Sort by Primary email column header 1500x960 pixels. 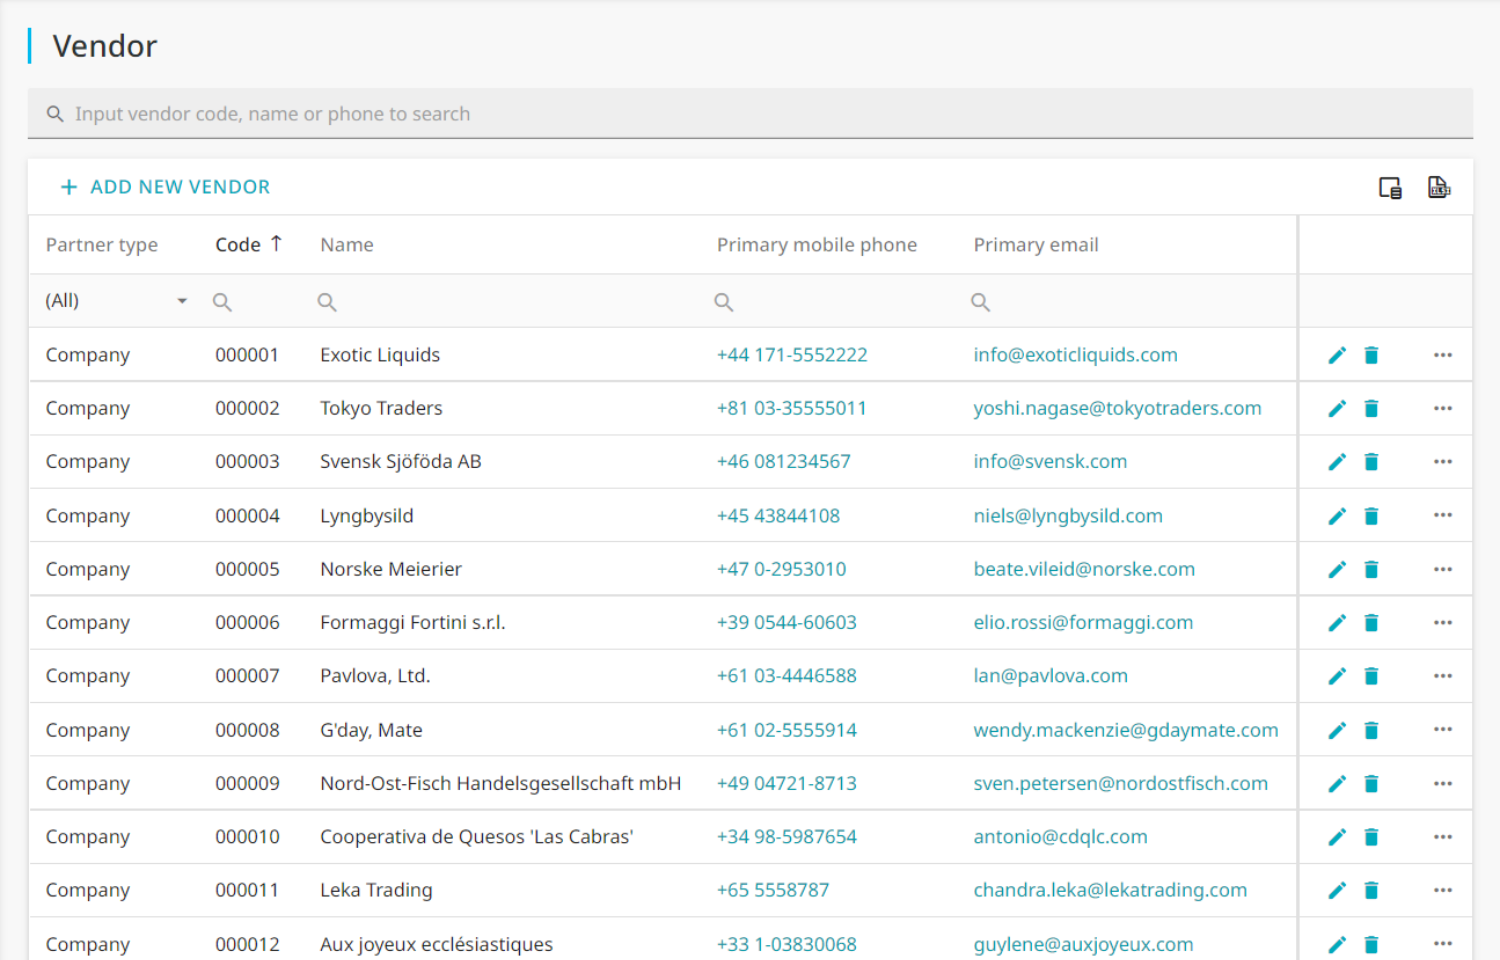click(1036, 245)
